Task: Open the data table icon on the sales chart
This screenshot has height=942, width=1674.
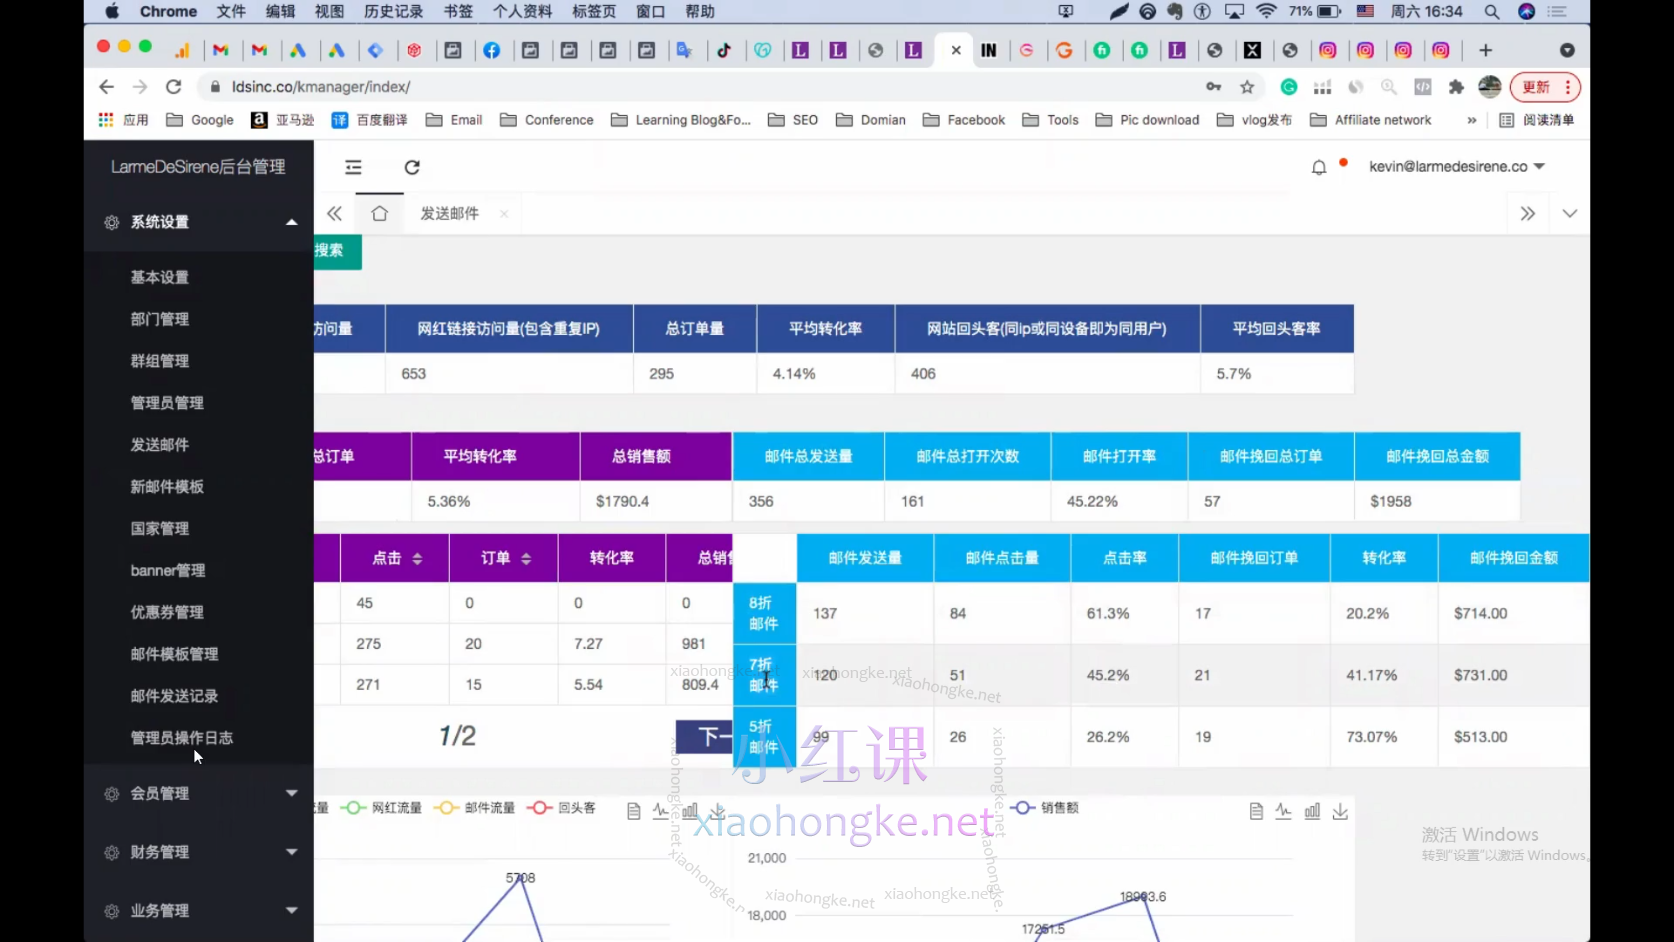Action: 1256,811
